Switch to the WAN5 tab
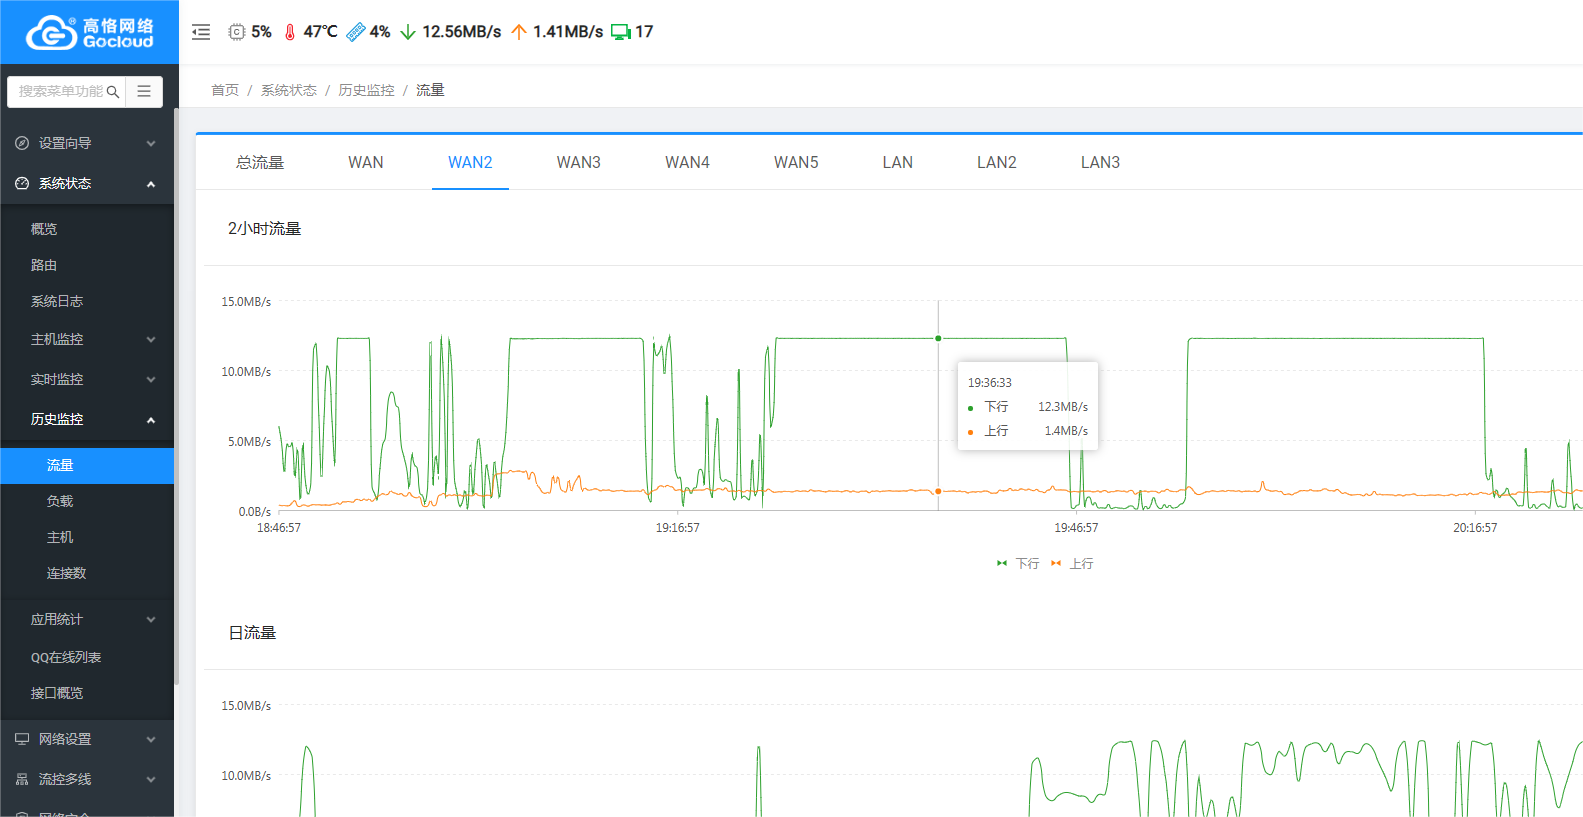 pyautogui.click(x=796, y=162)
